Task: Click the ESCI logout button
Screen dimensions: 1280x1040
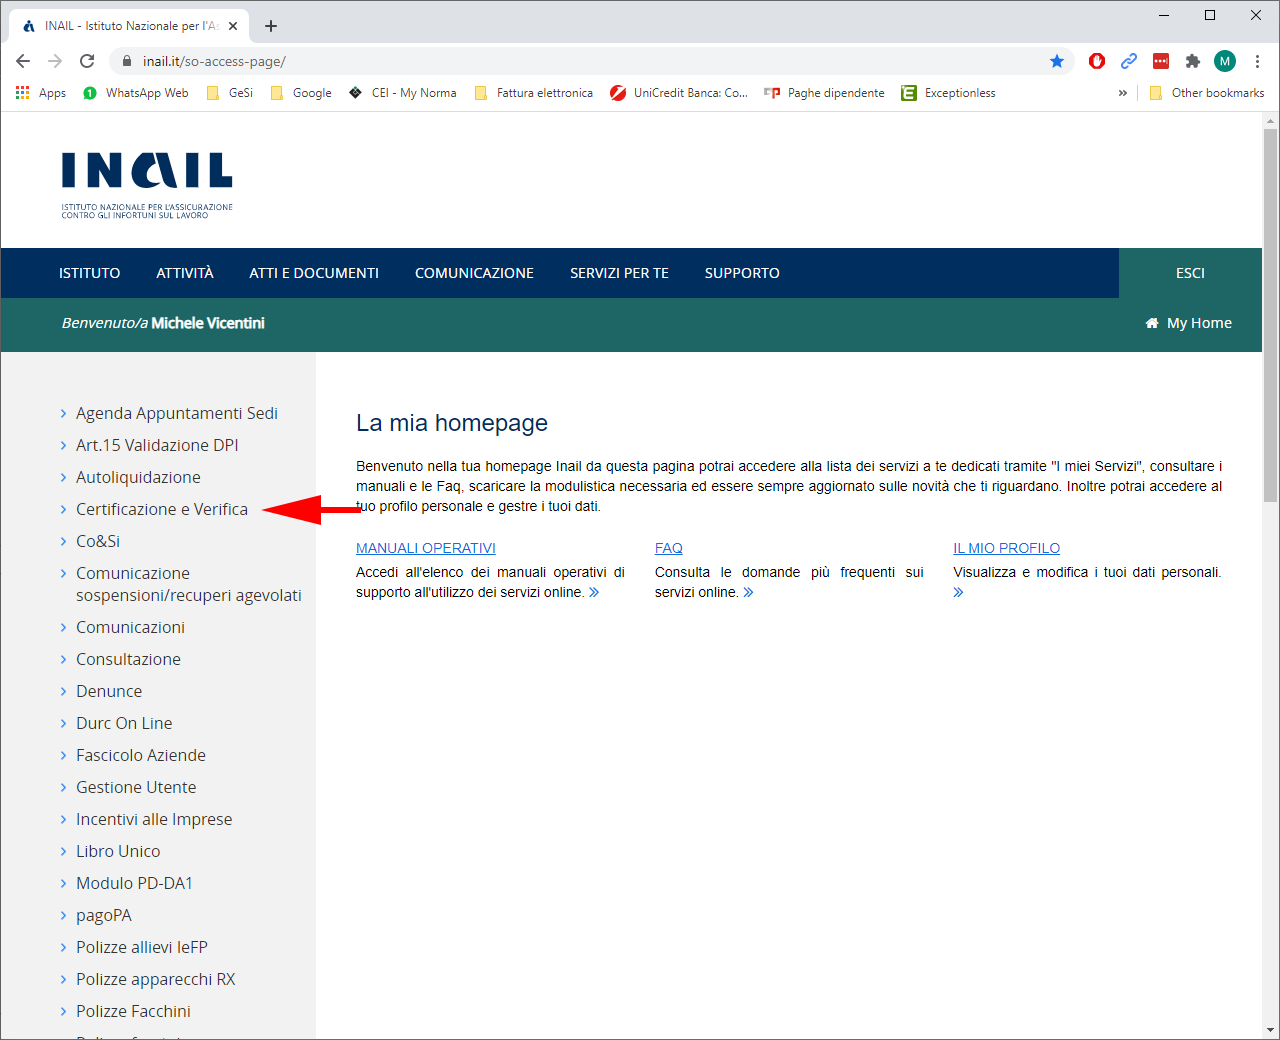Action: point(1190,273)
